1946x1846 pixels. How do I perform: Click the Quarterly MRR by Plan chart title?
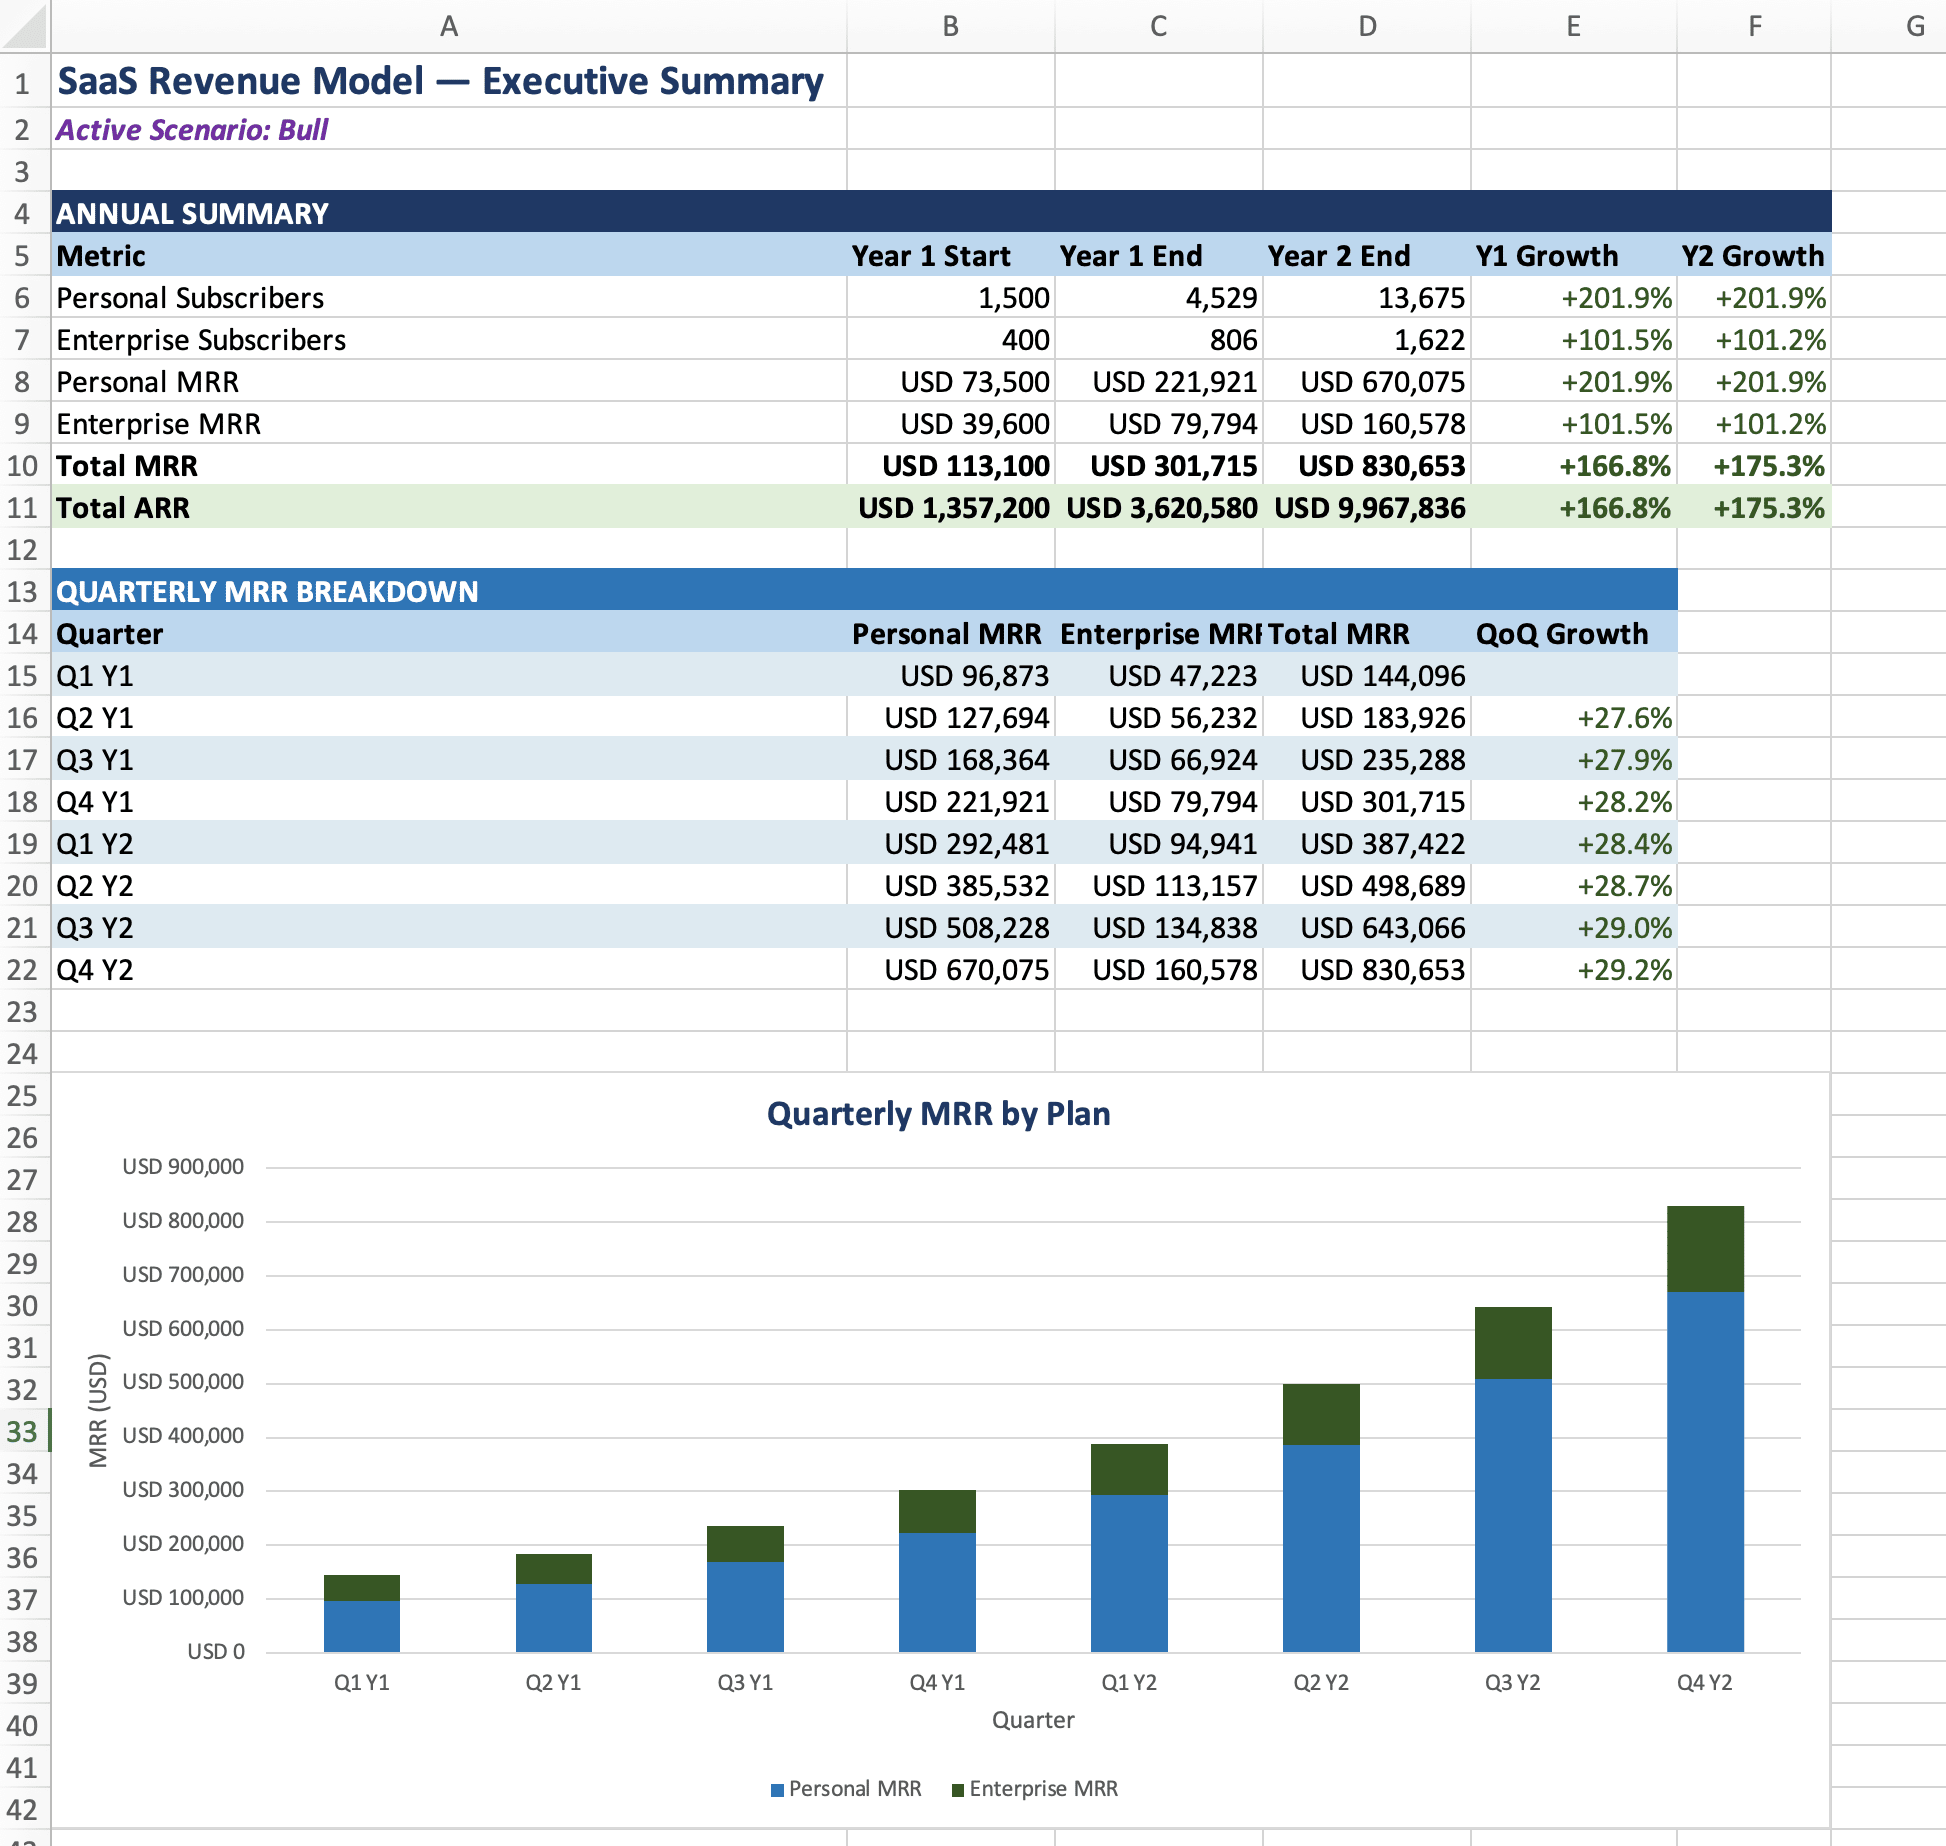coord(938,1114)
